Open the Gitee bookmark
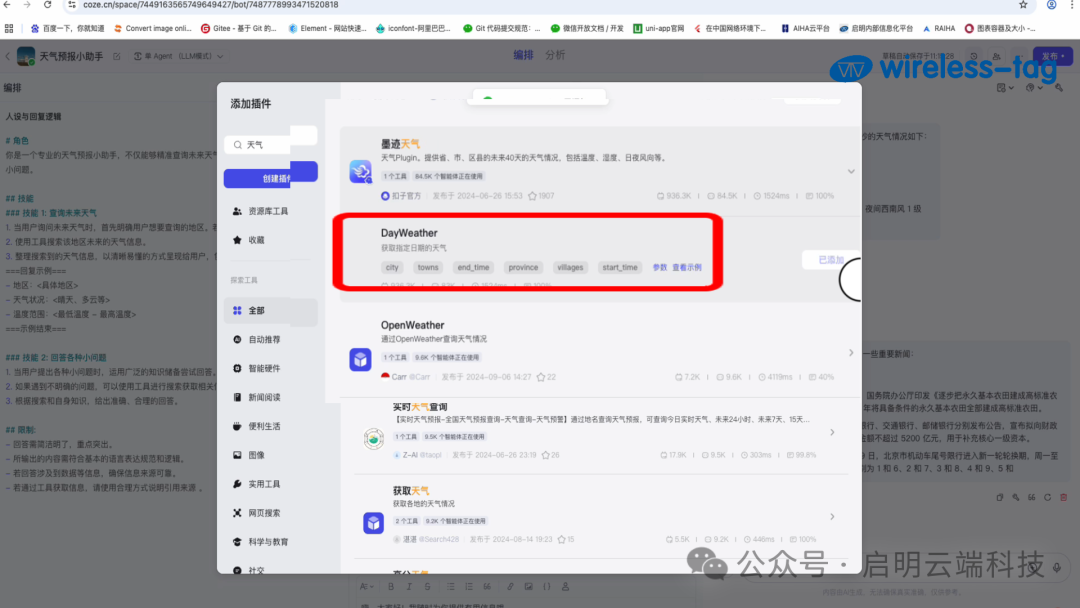1080x608 pixels. pos(239,28)
